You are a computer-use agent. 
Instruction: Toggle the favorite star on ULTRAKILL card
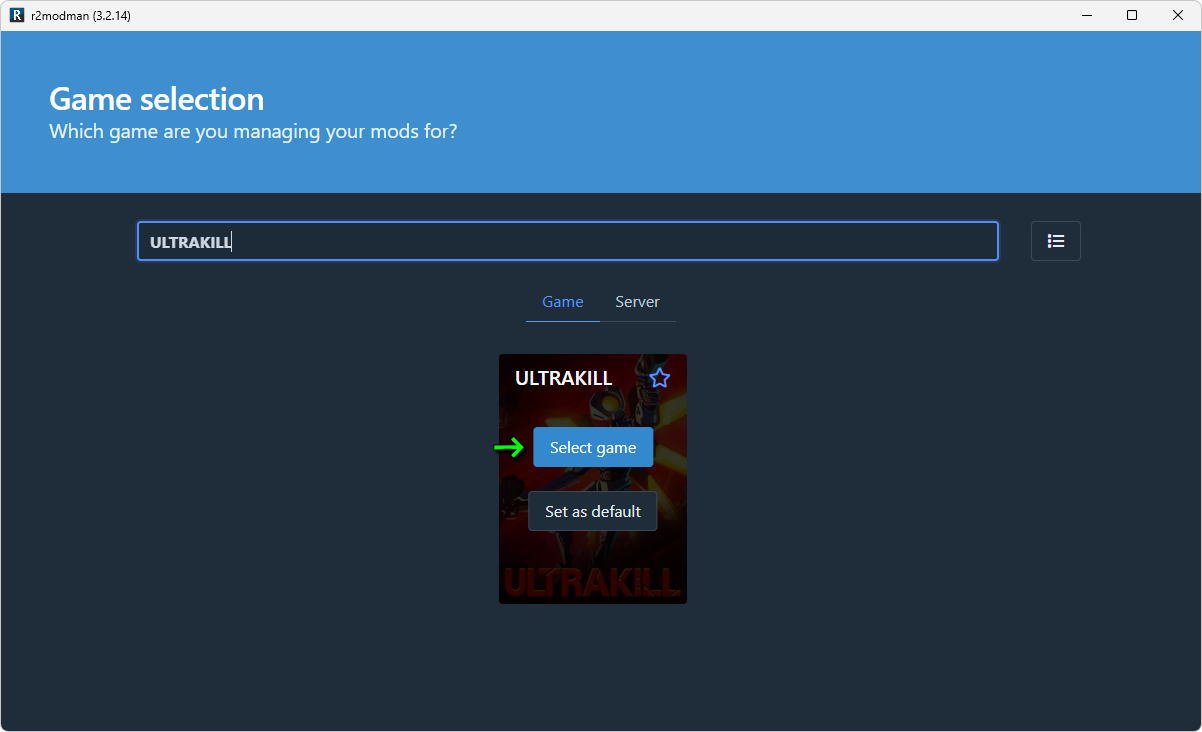659,378
